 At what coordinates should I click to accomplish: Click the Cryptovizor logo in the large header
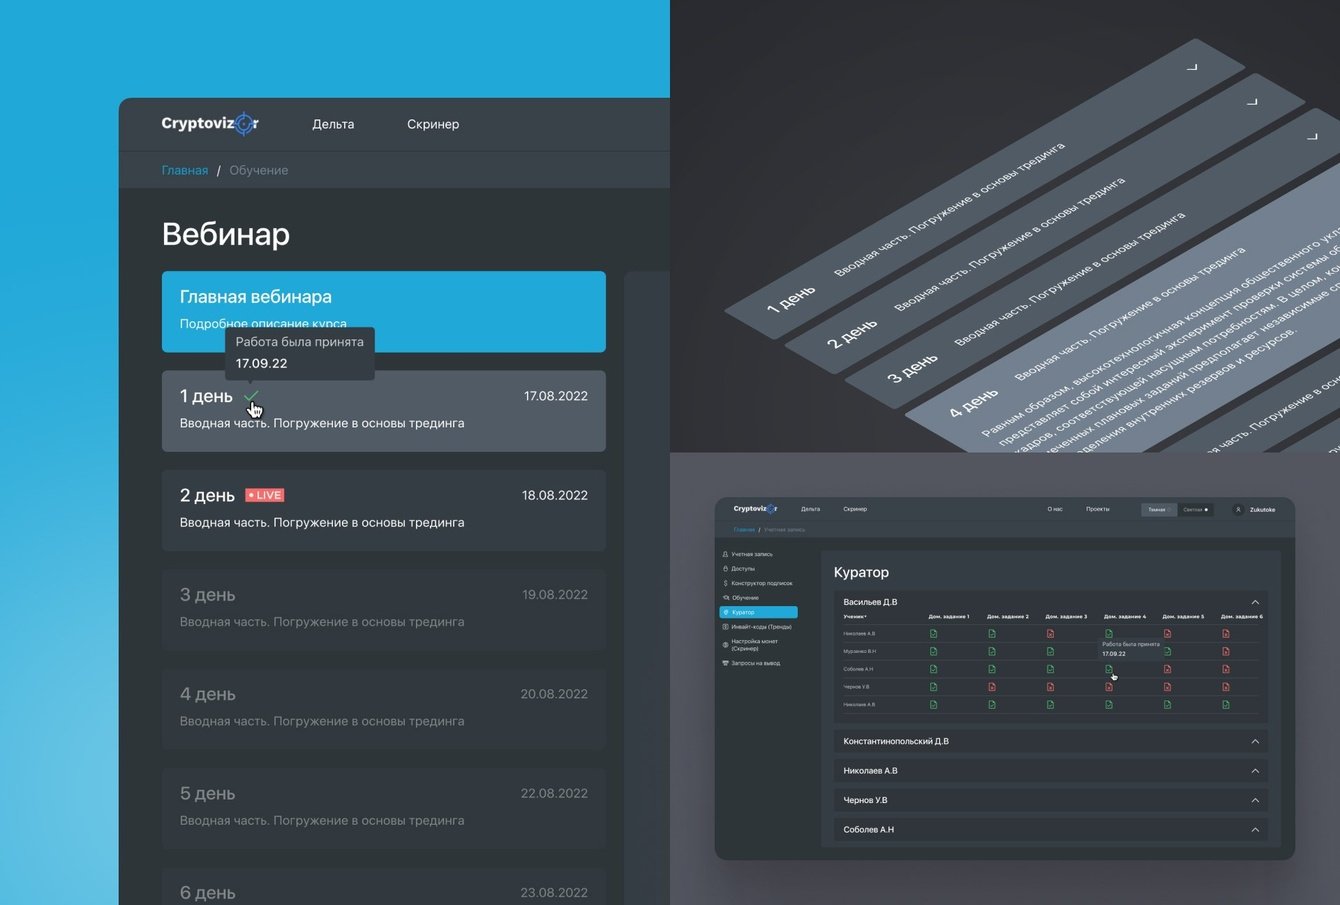(x=210, y=124)
